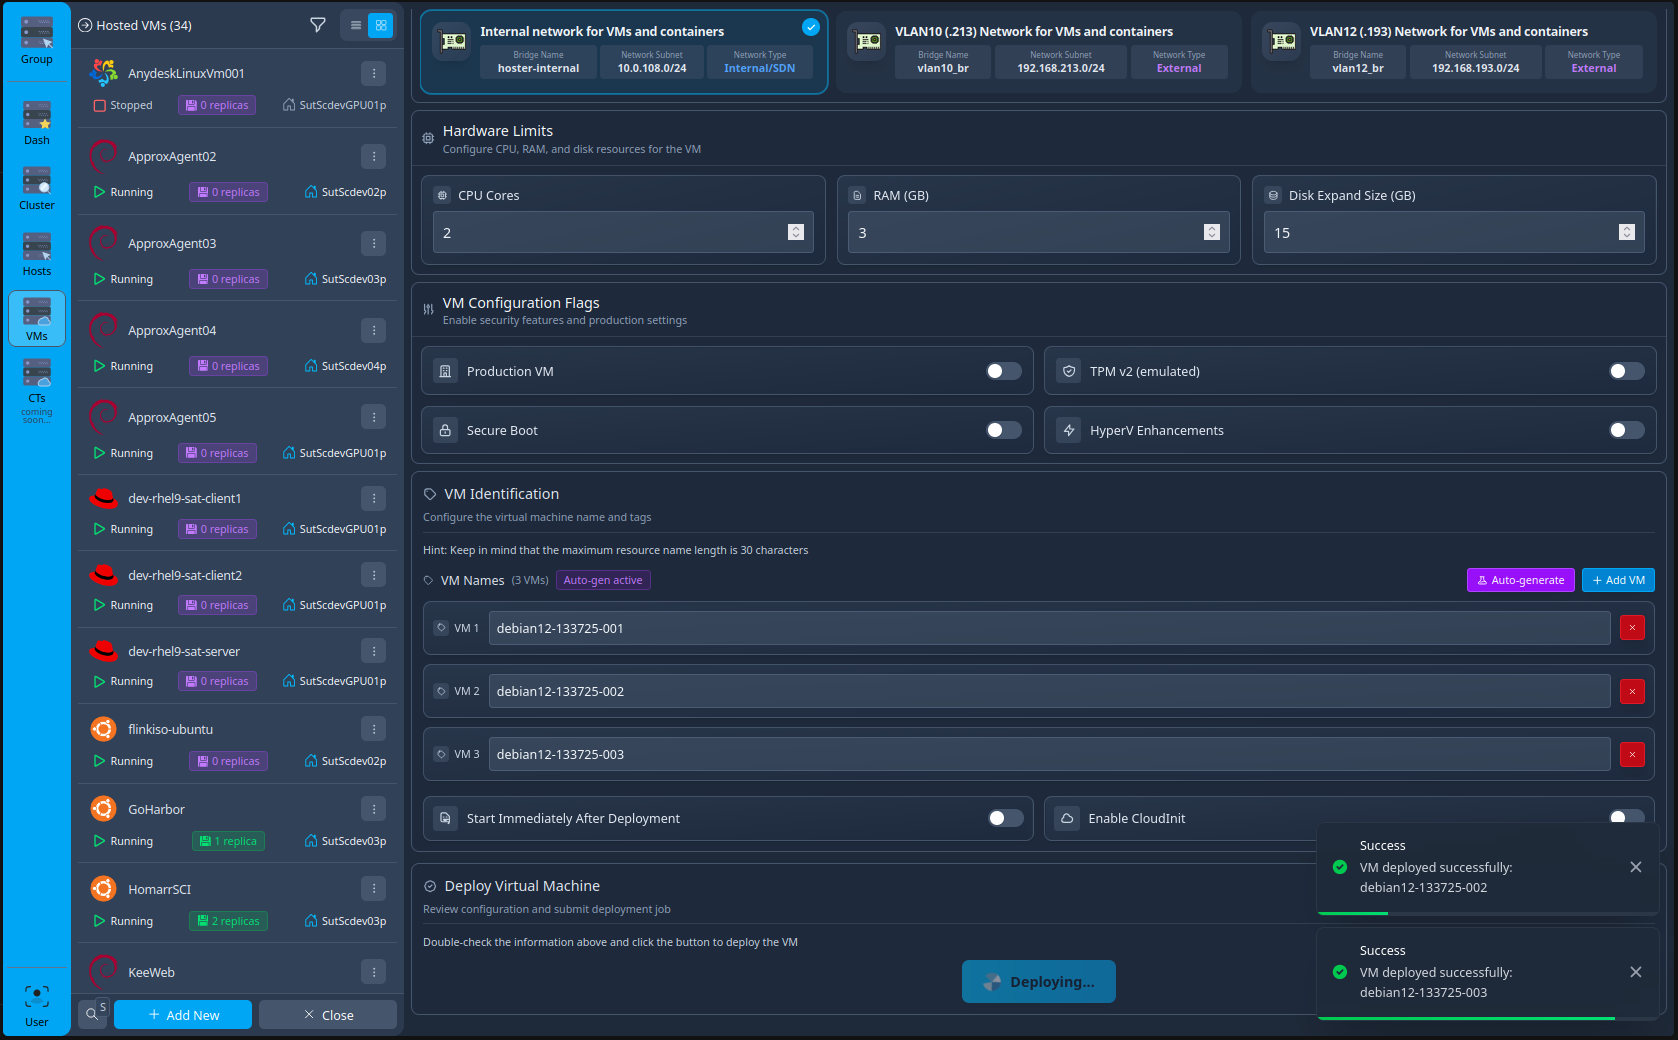Viewport: 1678px width, 1040px height.
Task: Click the search icon near Add New
Action: click(x=93, y=1014)
